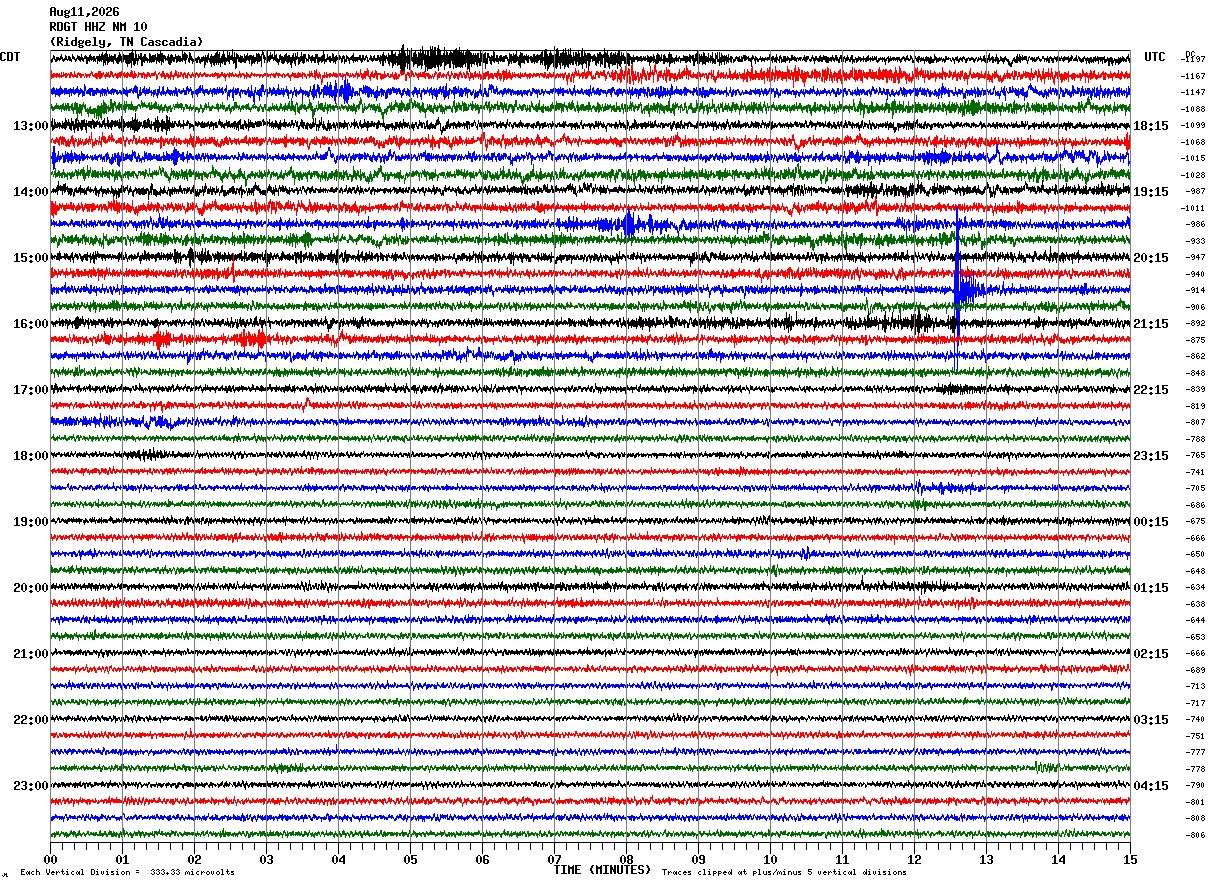Image resolution: width=1210 pixels, height=886 pixels.
Task: Click the -777 DC offset value
Action: click(x=1196, y=752)
